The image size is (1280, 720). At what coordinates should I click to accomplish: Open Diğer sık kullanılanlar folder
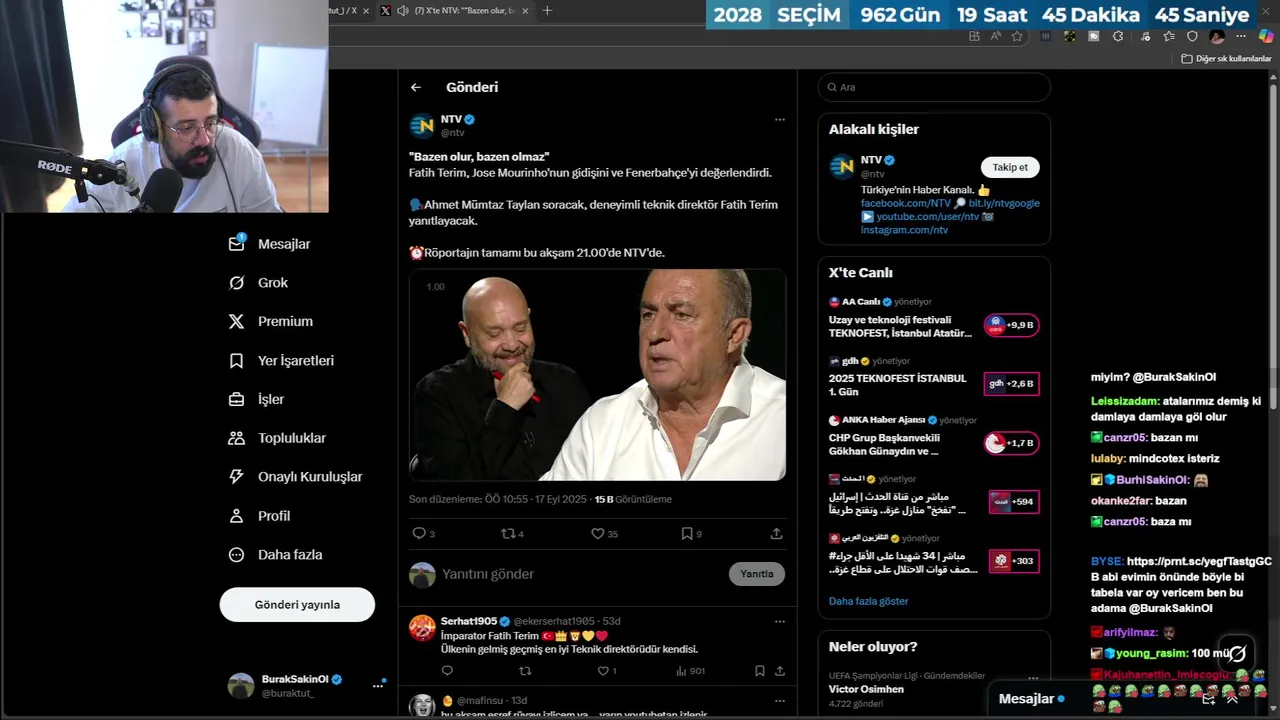tap(1226, 59)
